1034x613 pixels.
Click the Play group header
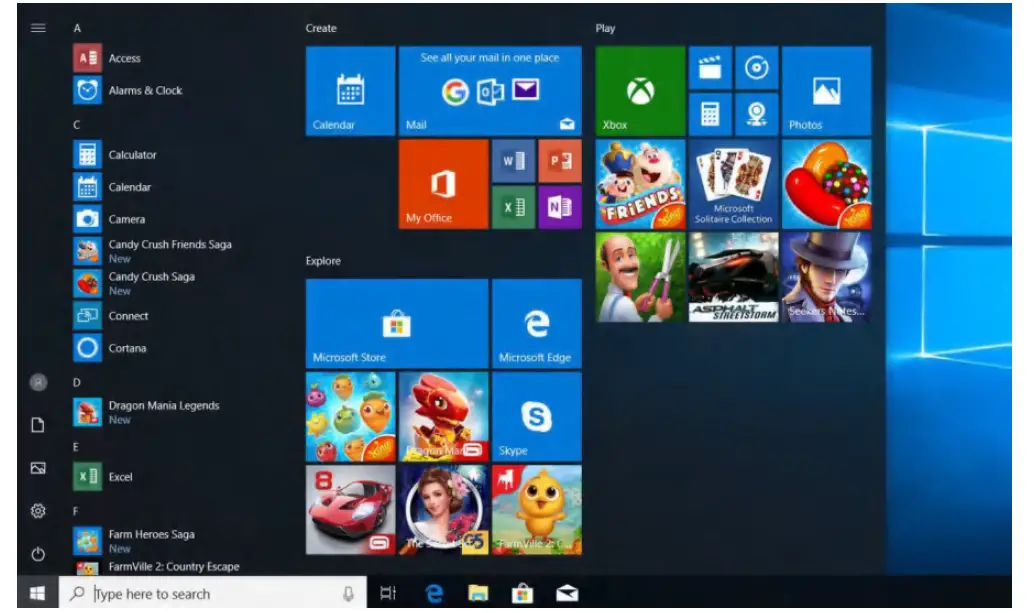(x=605, y=28)
